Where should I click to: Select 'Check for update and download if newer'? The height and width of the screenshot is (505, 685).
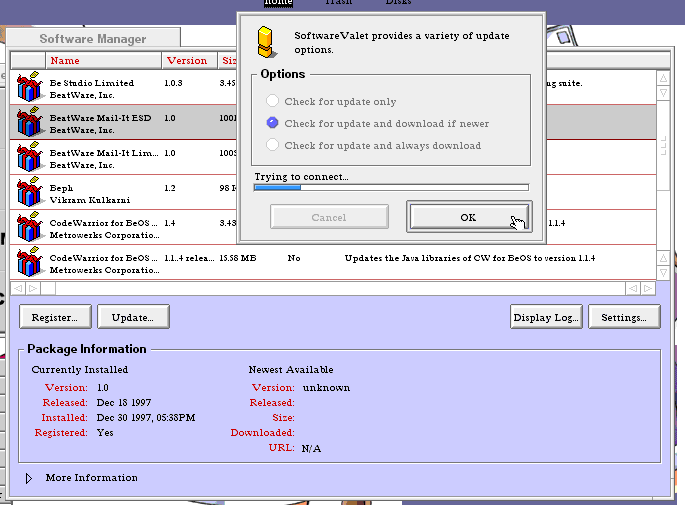[x=272, y=124]
